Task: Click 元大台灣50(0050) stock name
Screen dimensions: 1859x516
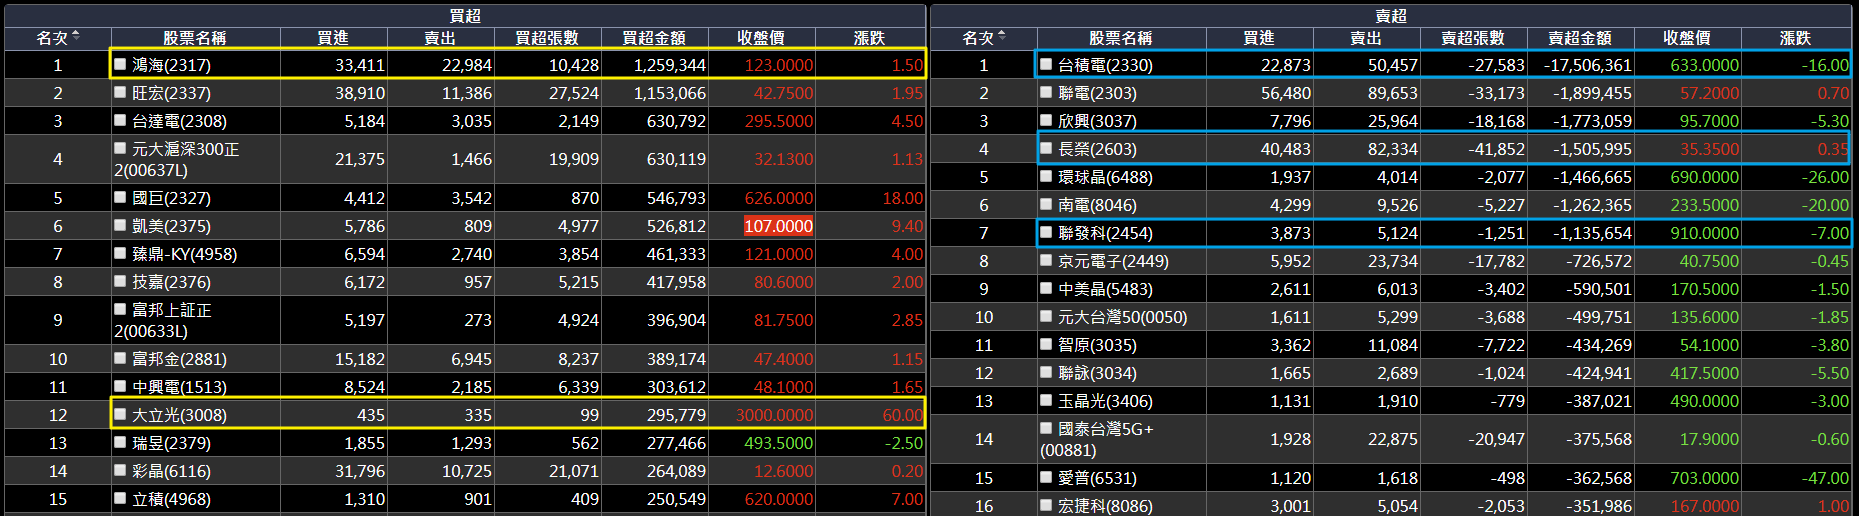Action: pyautogui.click(x=1123, y=316)
